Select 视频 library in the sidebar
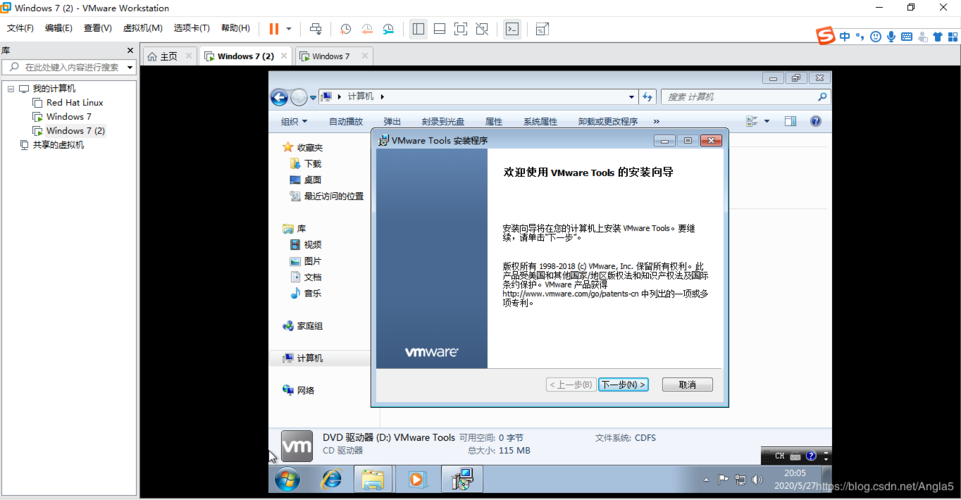961x500 pixels. coord(313,244)
